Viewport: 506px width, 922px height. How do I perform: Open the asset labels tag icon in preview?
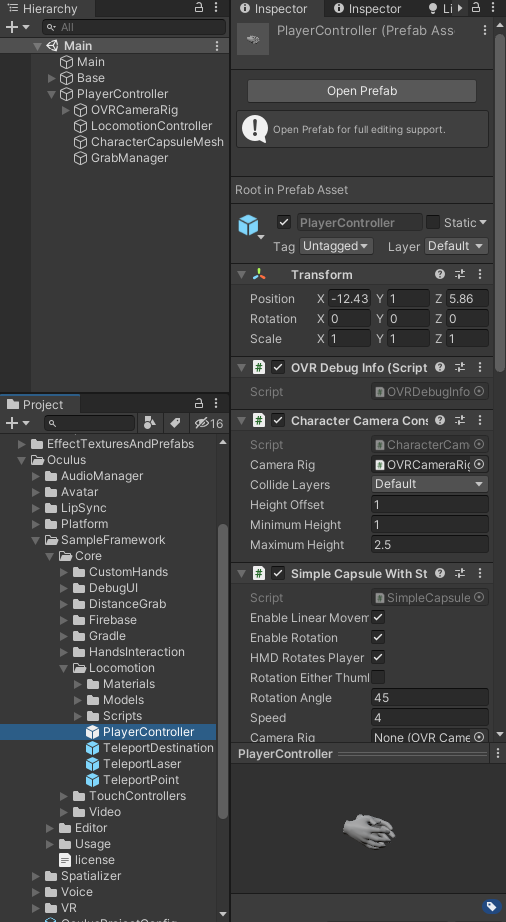point(490,906)
